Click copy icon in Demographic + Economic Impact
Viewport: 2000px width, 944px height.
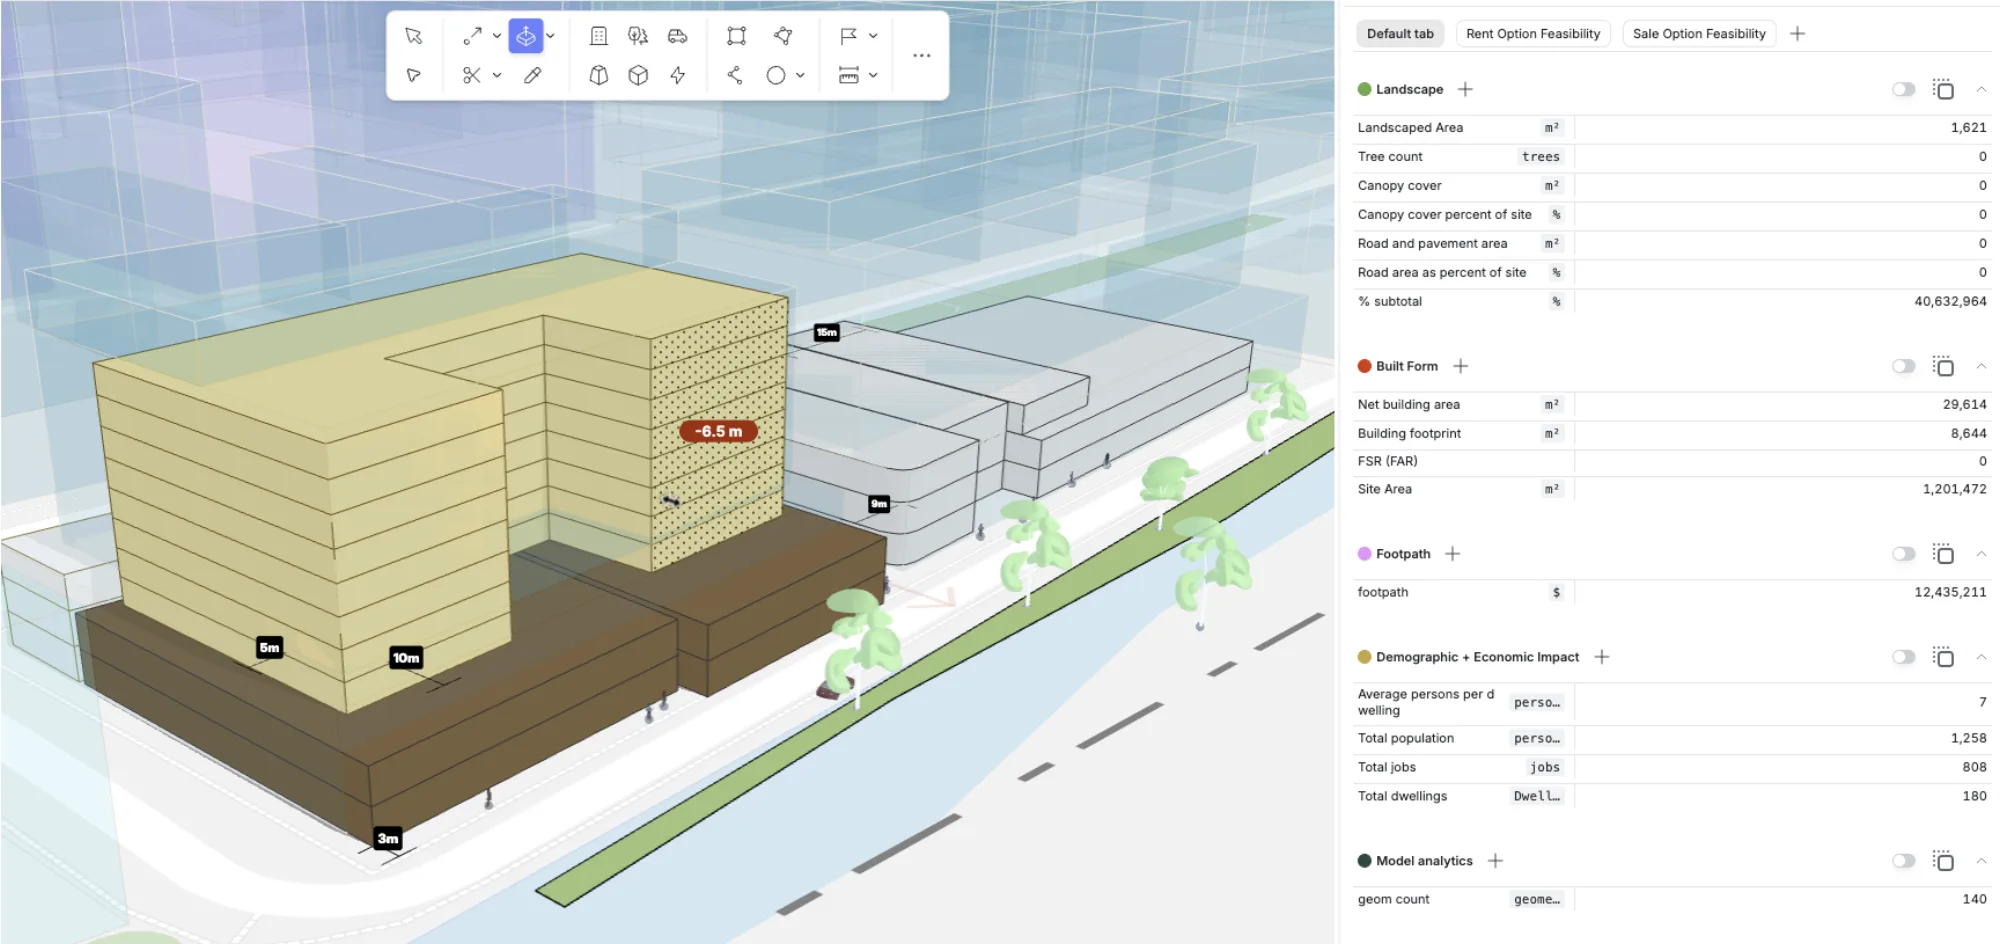click(x=1943, y=657)
